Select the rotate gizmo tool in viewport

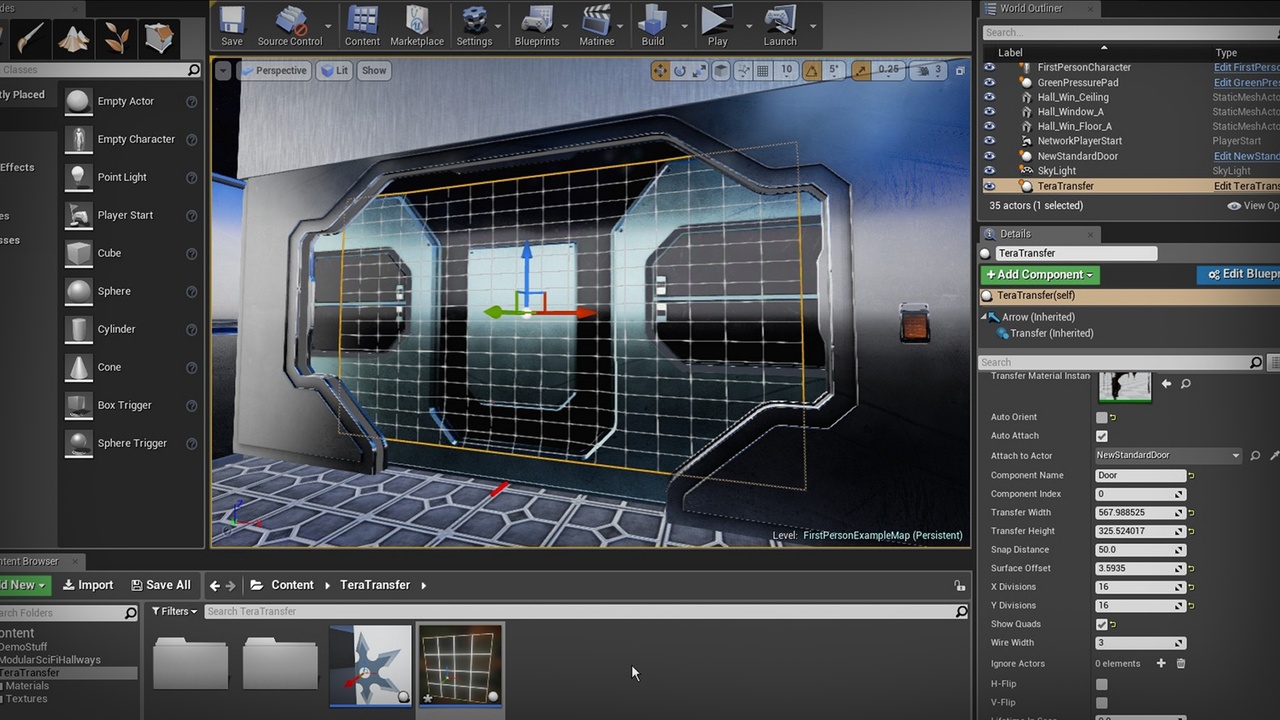click(680, 70)
